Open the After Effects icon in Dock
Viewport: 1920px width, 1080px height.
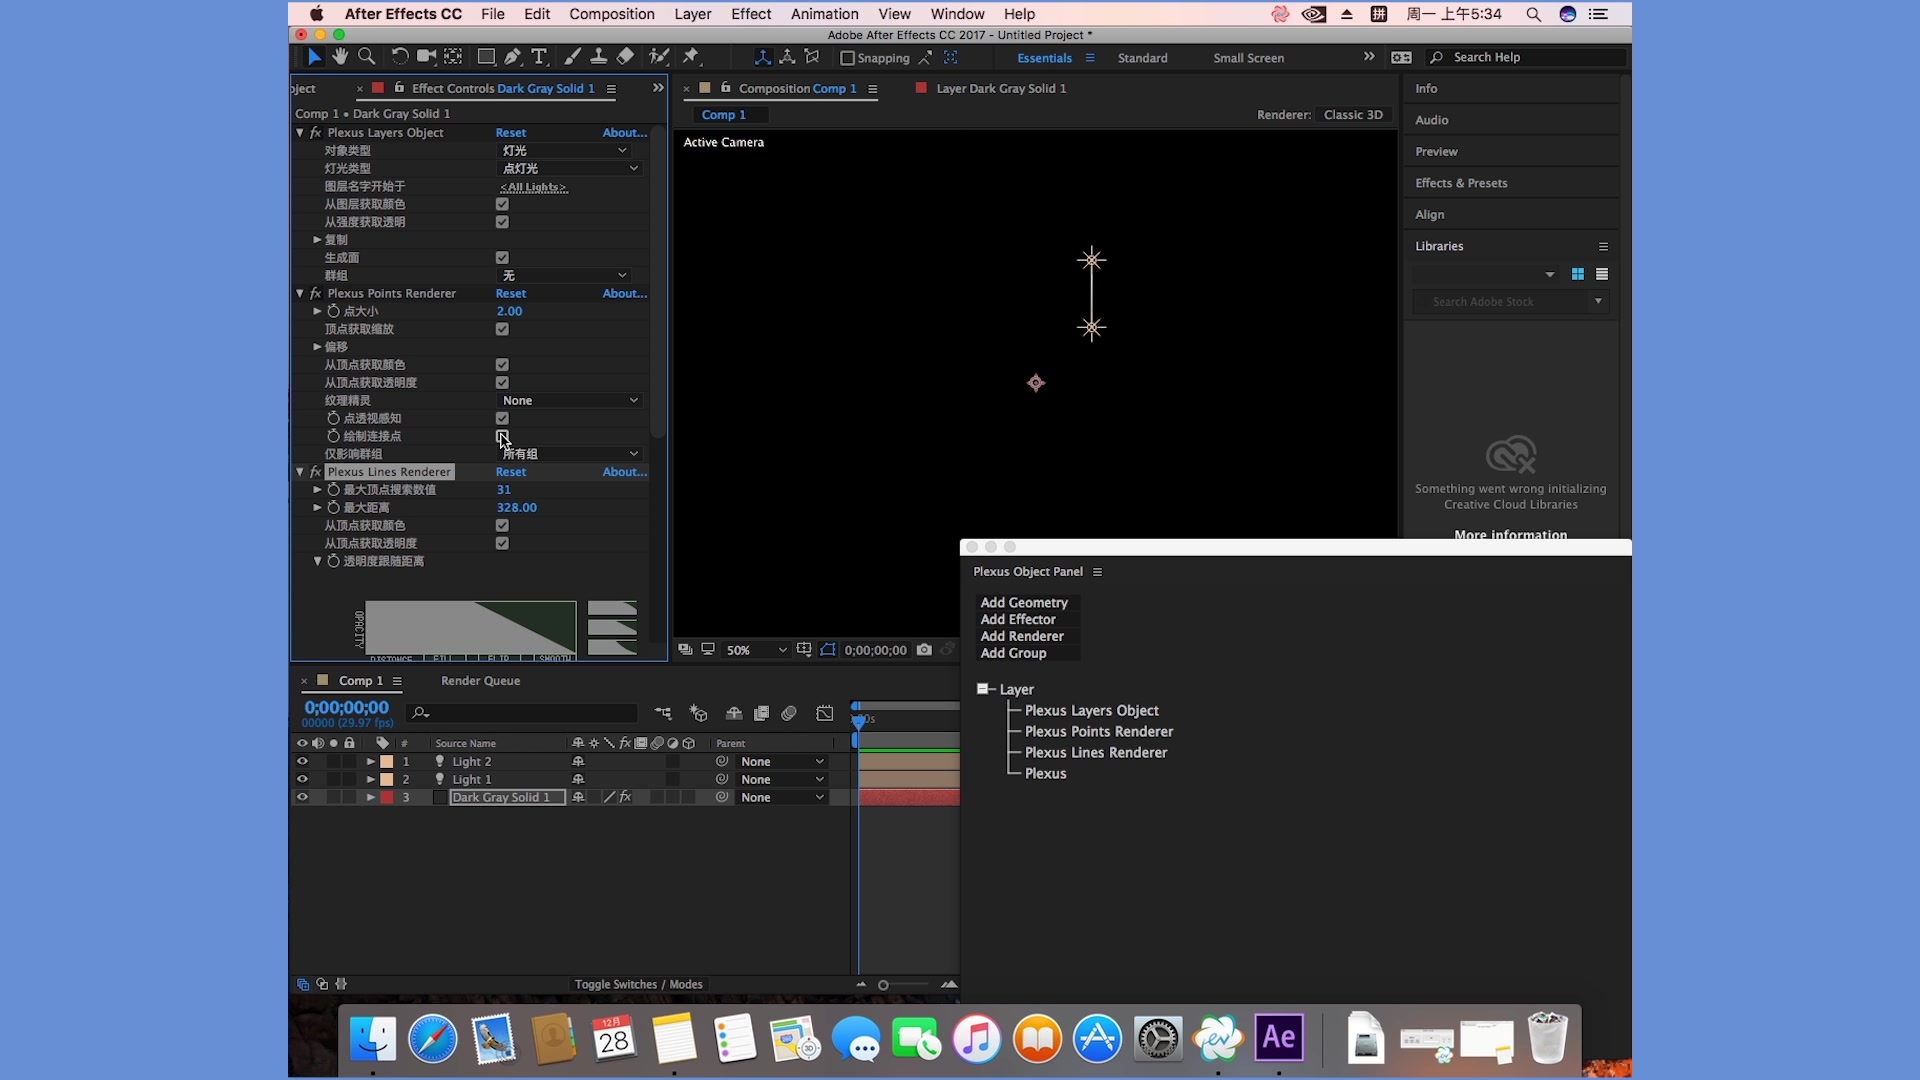click(1278, 1038)
